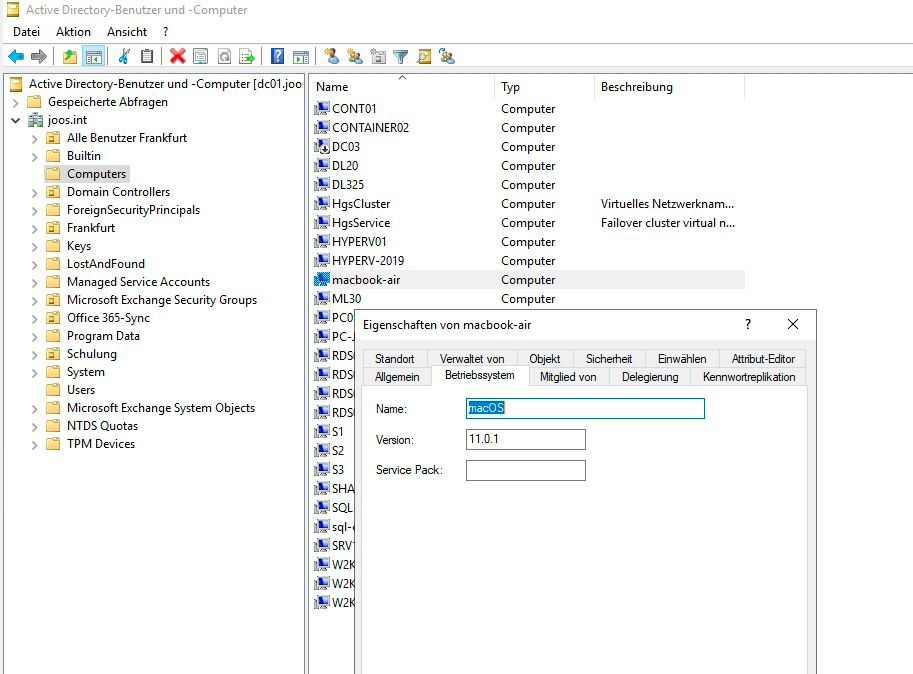The height and width of the screenshot is (674, 913).
Task: Open the ? help menu
Action: 165,31
